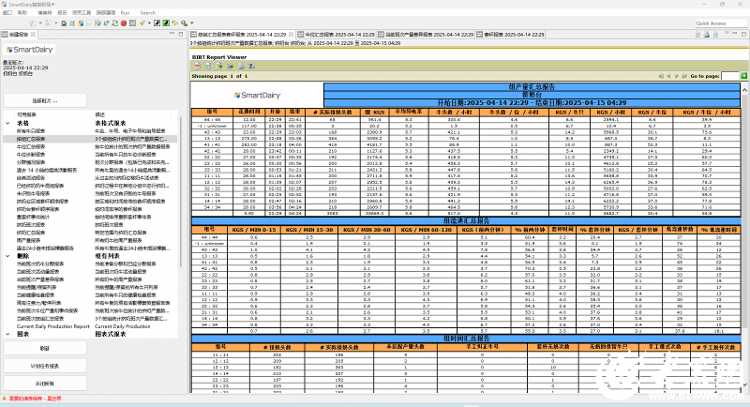This screenshot has height=407, width=750.
Task: Minimize the left reports panel view
Action: tap(172, 33)
